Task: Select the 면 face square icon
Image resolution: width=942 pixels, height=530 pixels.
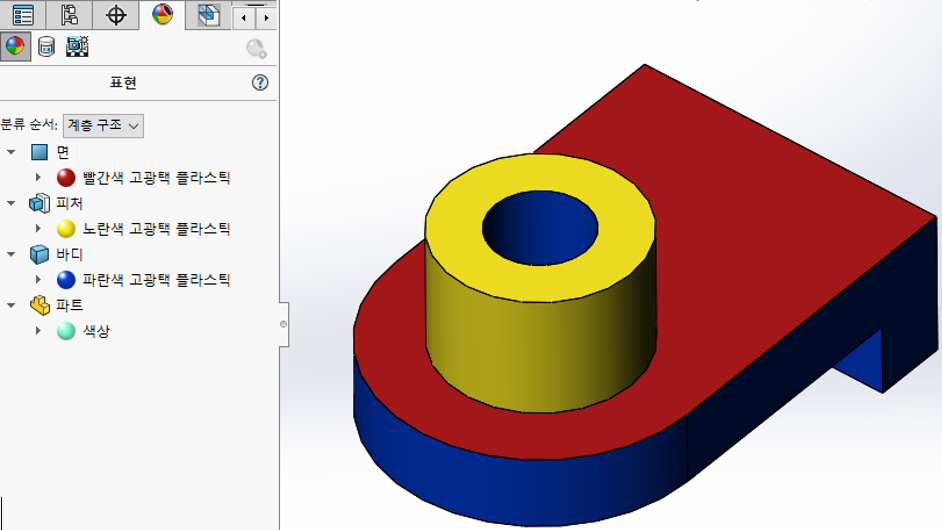Action: pyautogui.click(x=40, y=152)
